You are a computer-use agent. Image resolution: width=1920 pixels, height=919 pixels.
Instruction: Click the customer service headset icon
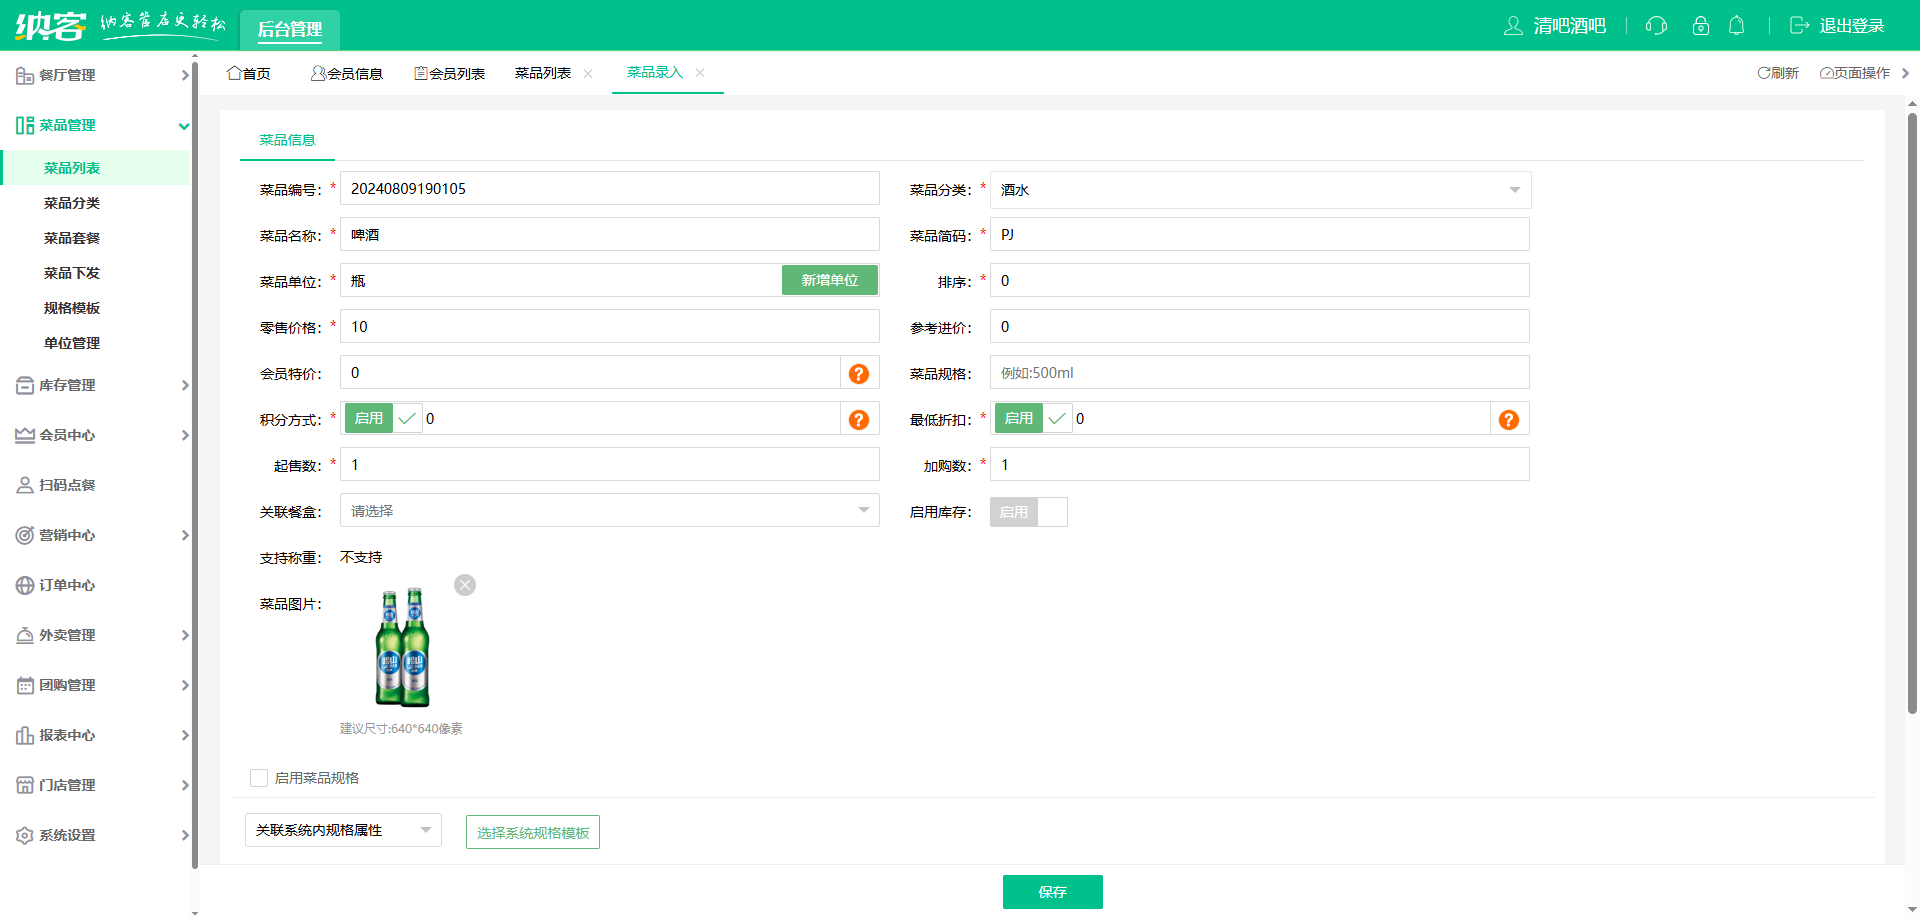[x=1656, y=26]
